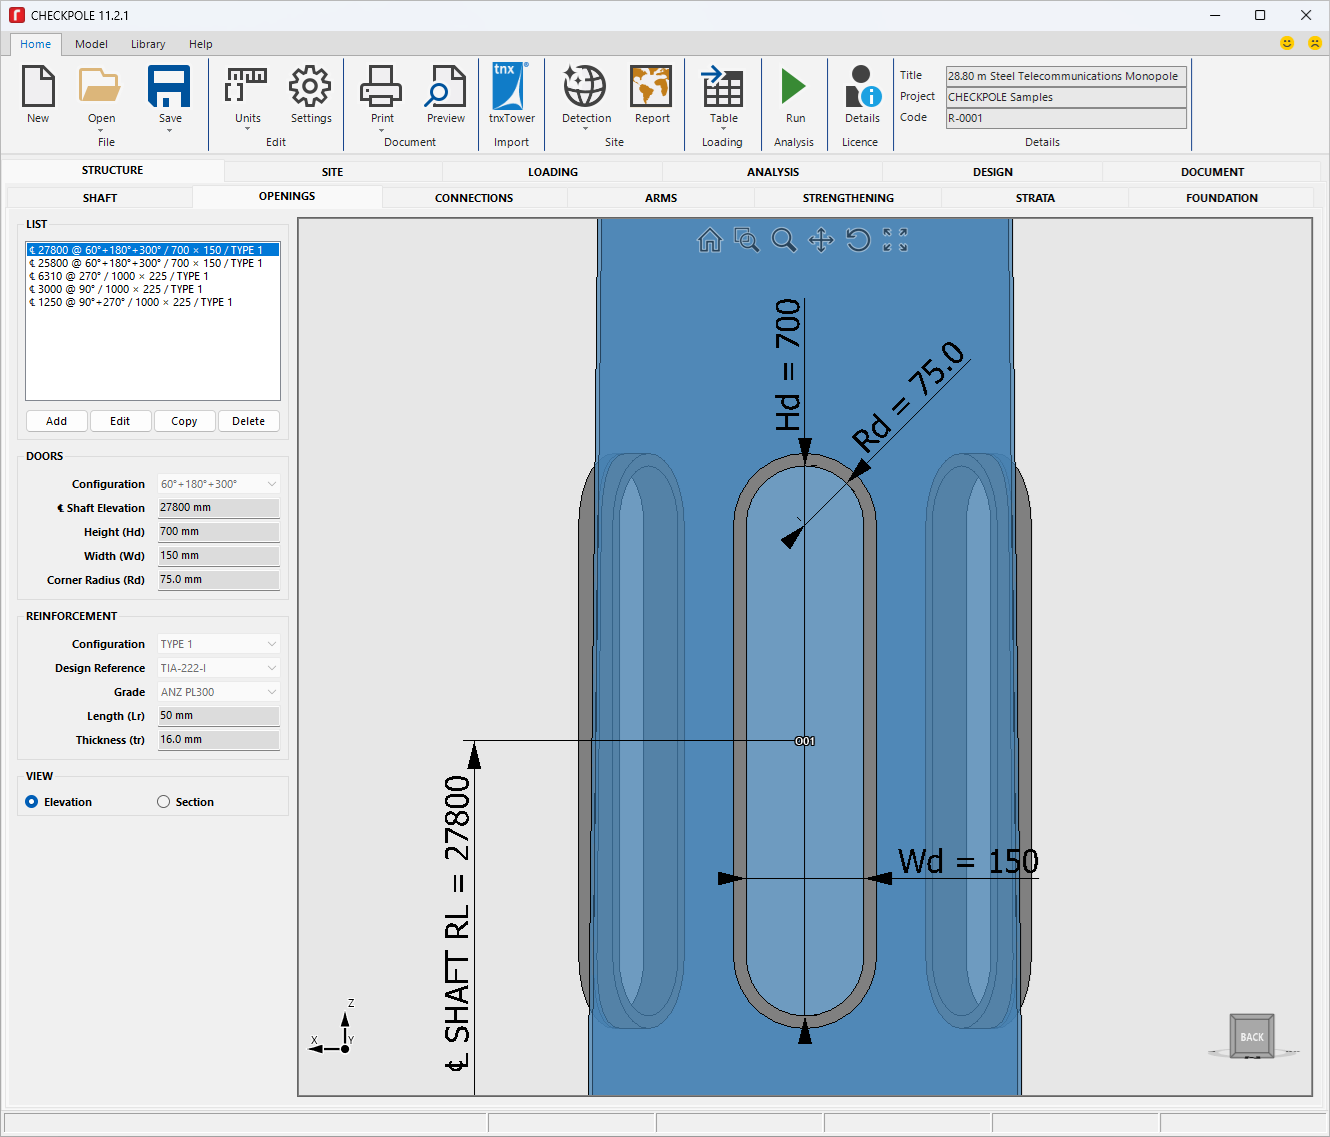This screenshot has width=1330, height=1137.
Task: Activate the zoom window tool in viewport
Action: pos(747,240)
